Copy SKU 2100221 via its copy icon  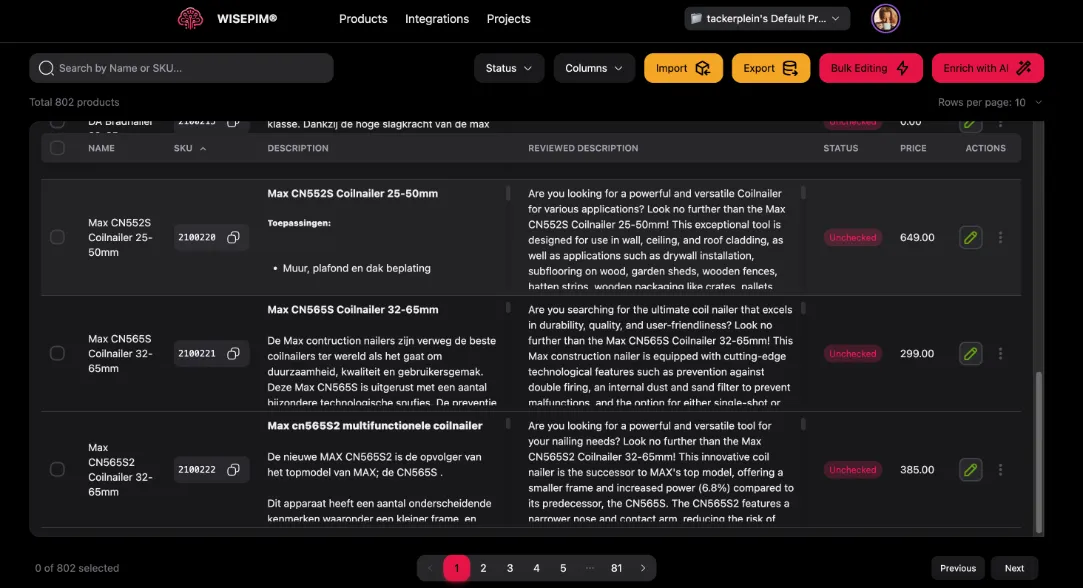(x=233, y=353)
